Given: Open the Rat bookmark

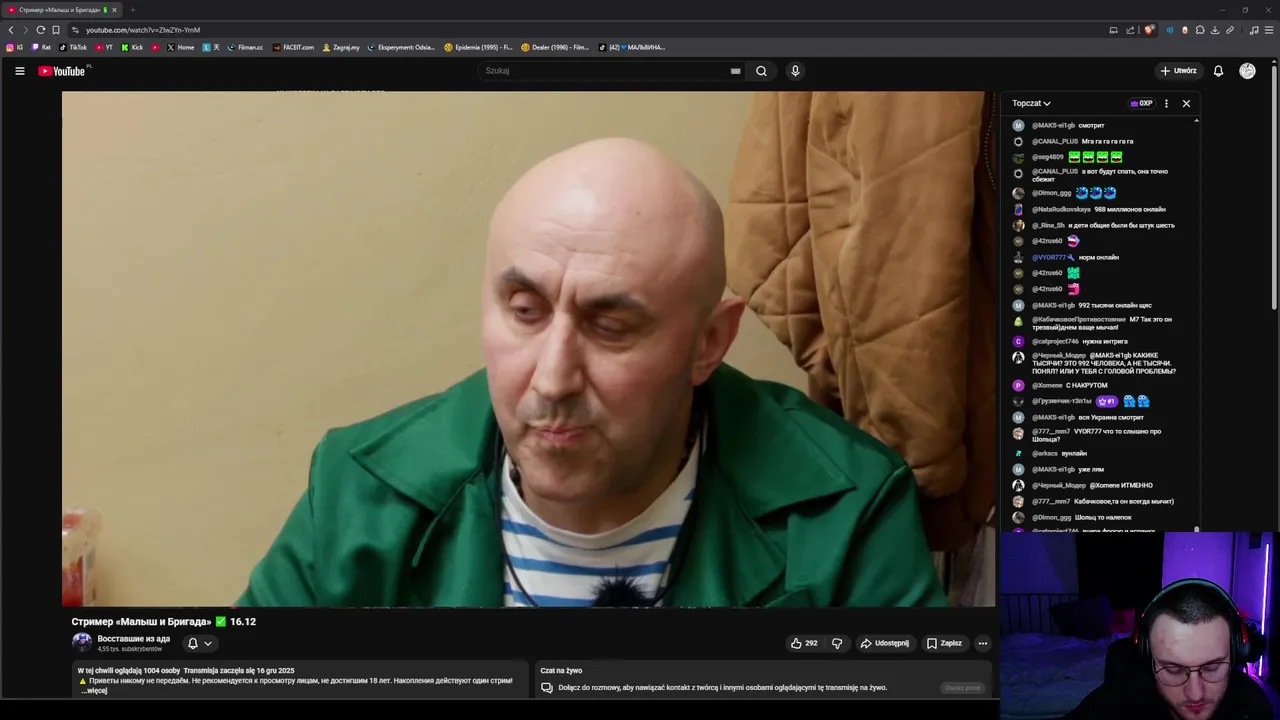Looking at the screenshot, I should (41, 47).
